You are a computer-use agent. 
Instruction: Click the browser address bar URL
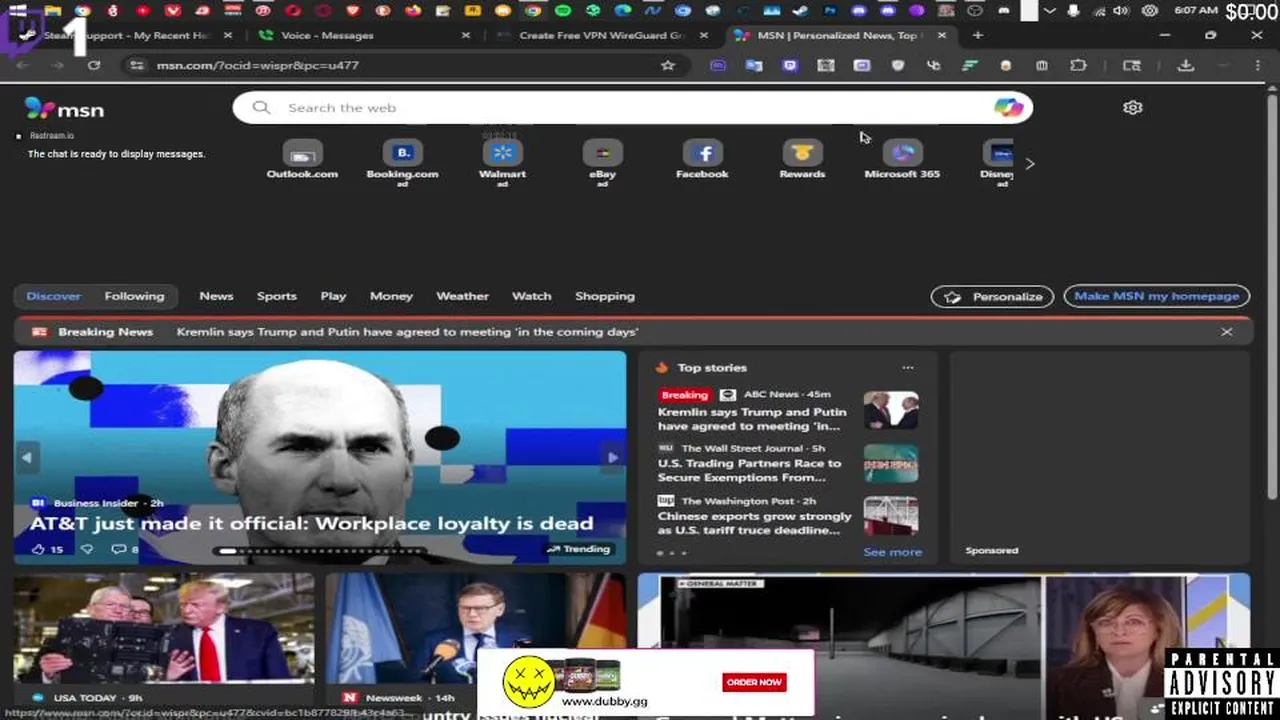click(258, 65)
